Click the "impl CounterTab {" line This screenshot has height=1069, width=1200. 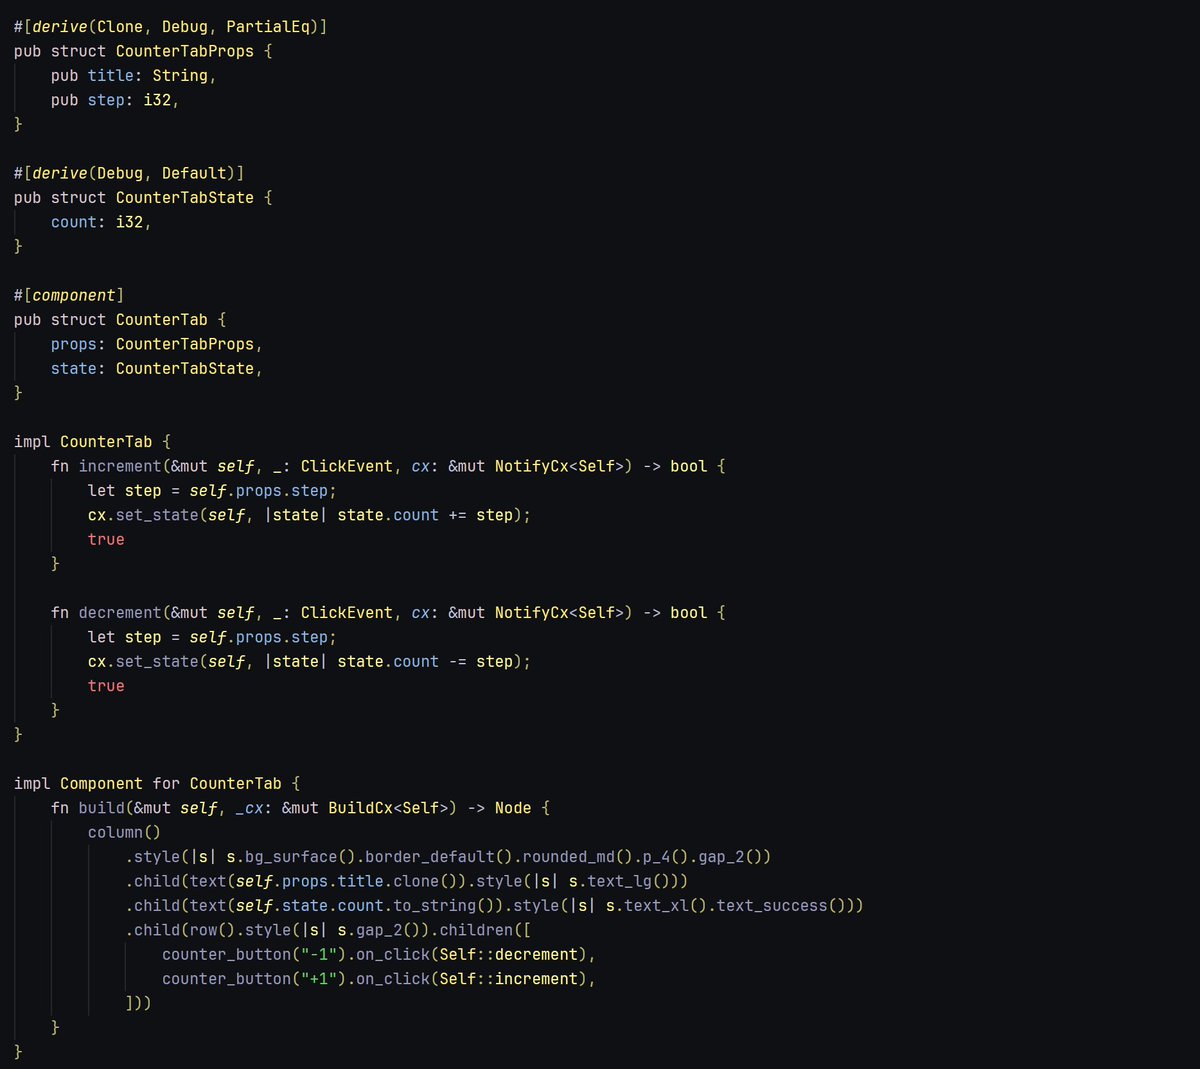[x=92, y=442]
